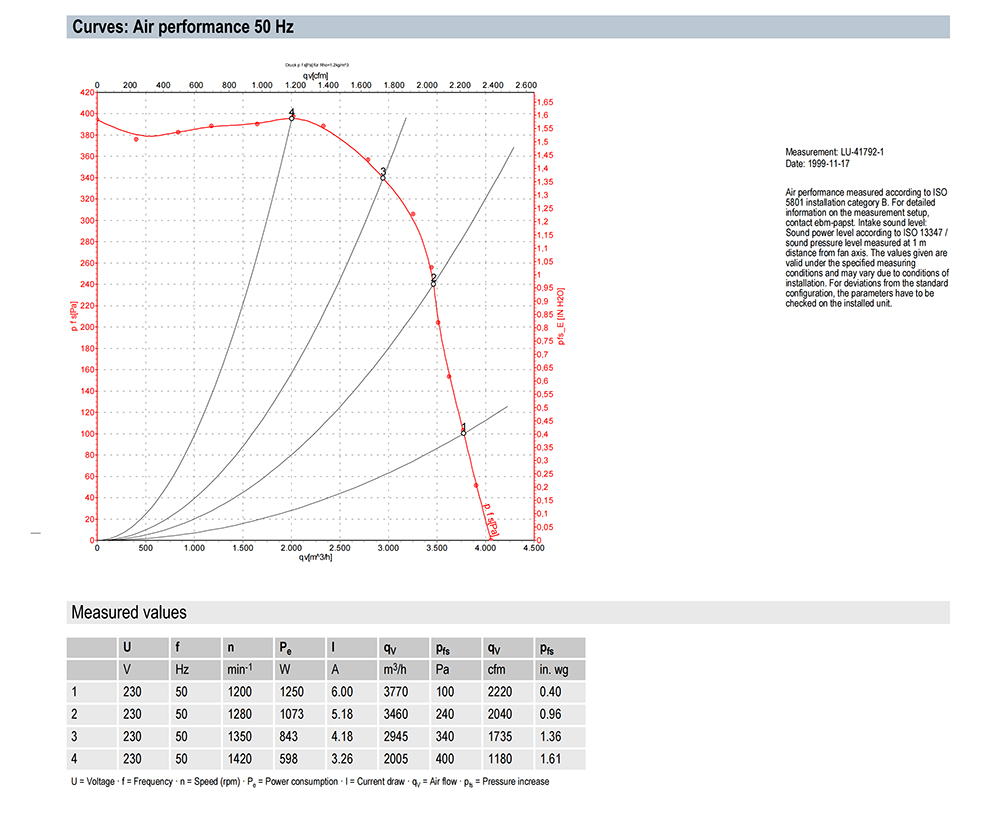Click the 'Date: 1999-11-17' text

817,163
